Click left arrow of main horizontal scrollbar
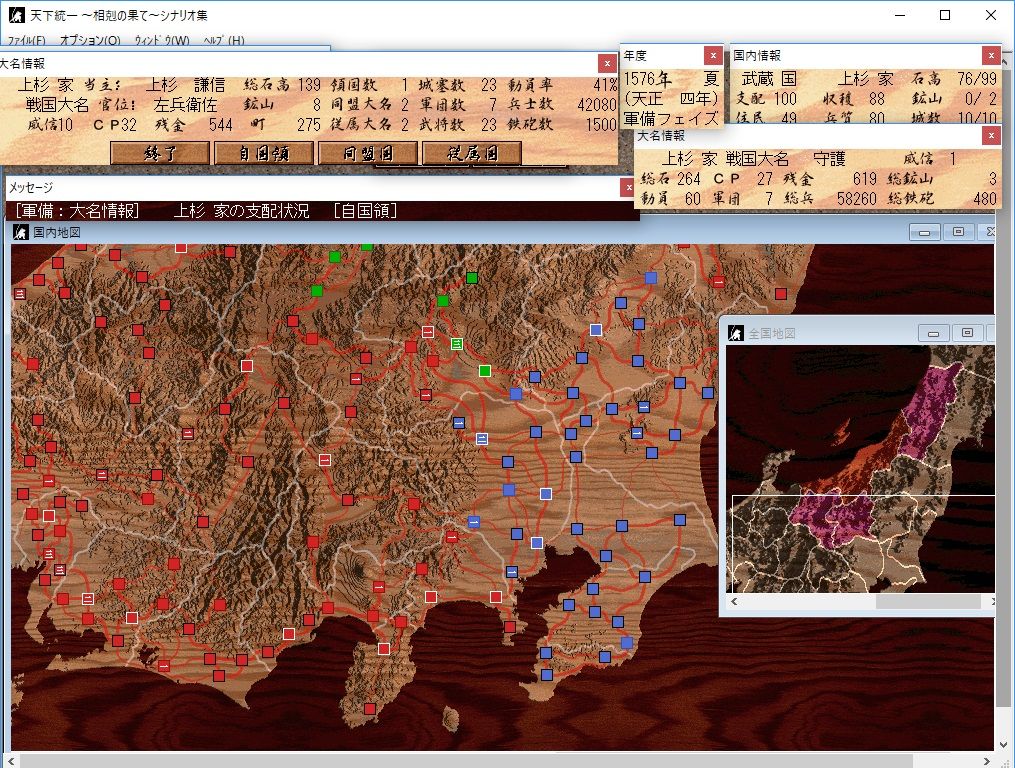The image size is (1015, 768). (x=11, y=761)
